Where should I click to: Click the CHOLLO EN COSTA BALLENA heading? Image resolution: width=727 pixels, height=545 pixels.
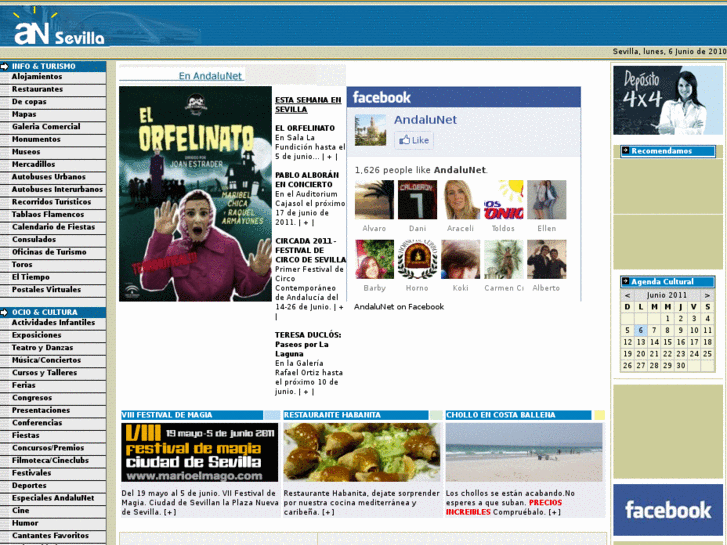pyautogui.click(x=501, y=415)
